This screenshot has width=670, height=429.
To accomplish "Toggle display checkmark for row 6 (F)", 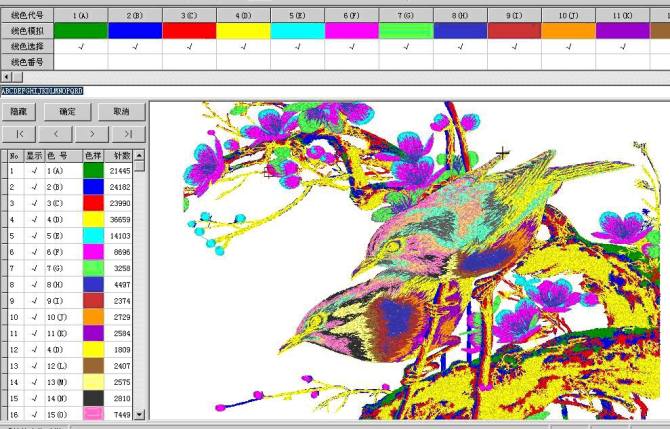I will (x=34, y=252).
